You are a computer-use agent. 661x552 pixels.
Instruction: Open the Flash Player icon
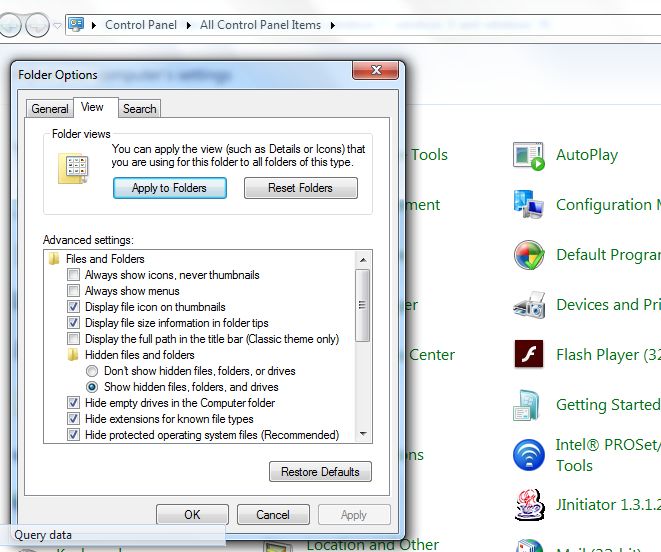pyautogui.click(x=529, y=354)
